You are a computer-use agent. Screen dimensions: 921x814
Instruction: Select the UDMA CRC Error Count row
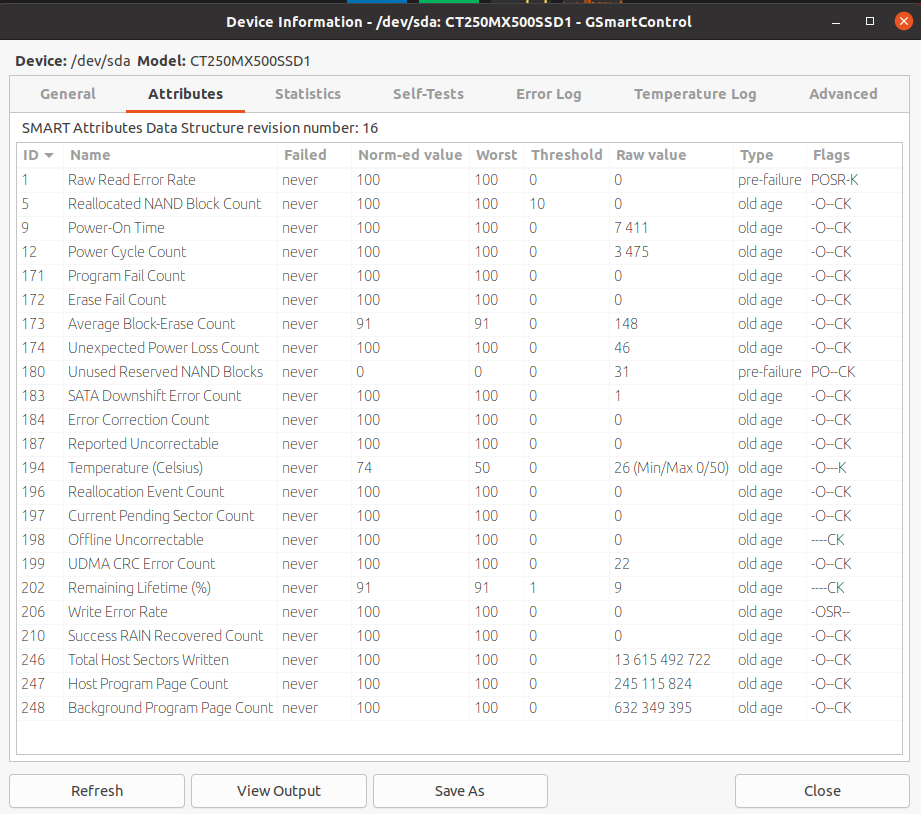pos(141,564)
